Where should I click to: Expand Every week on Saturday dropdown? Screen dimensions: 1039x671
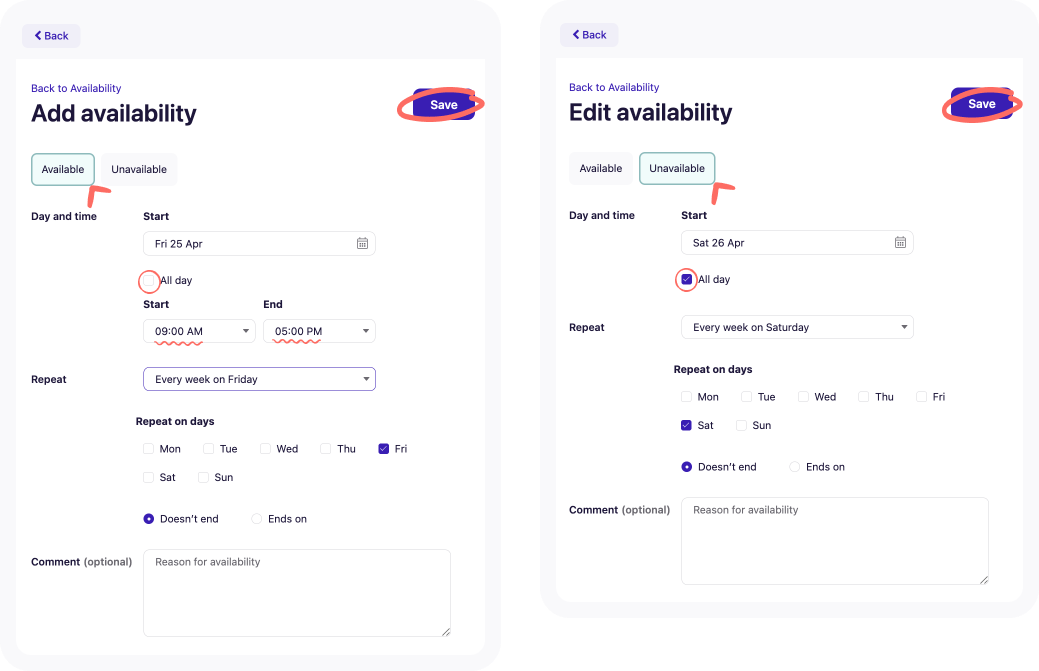click(797, 327)
